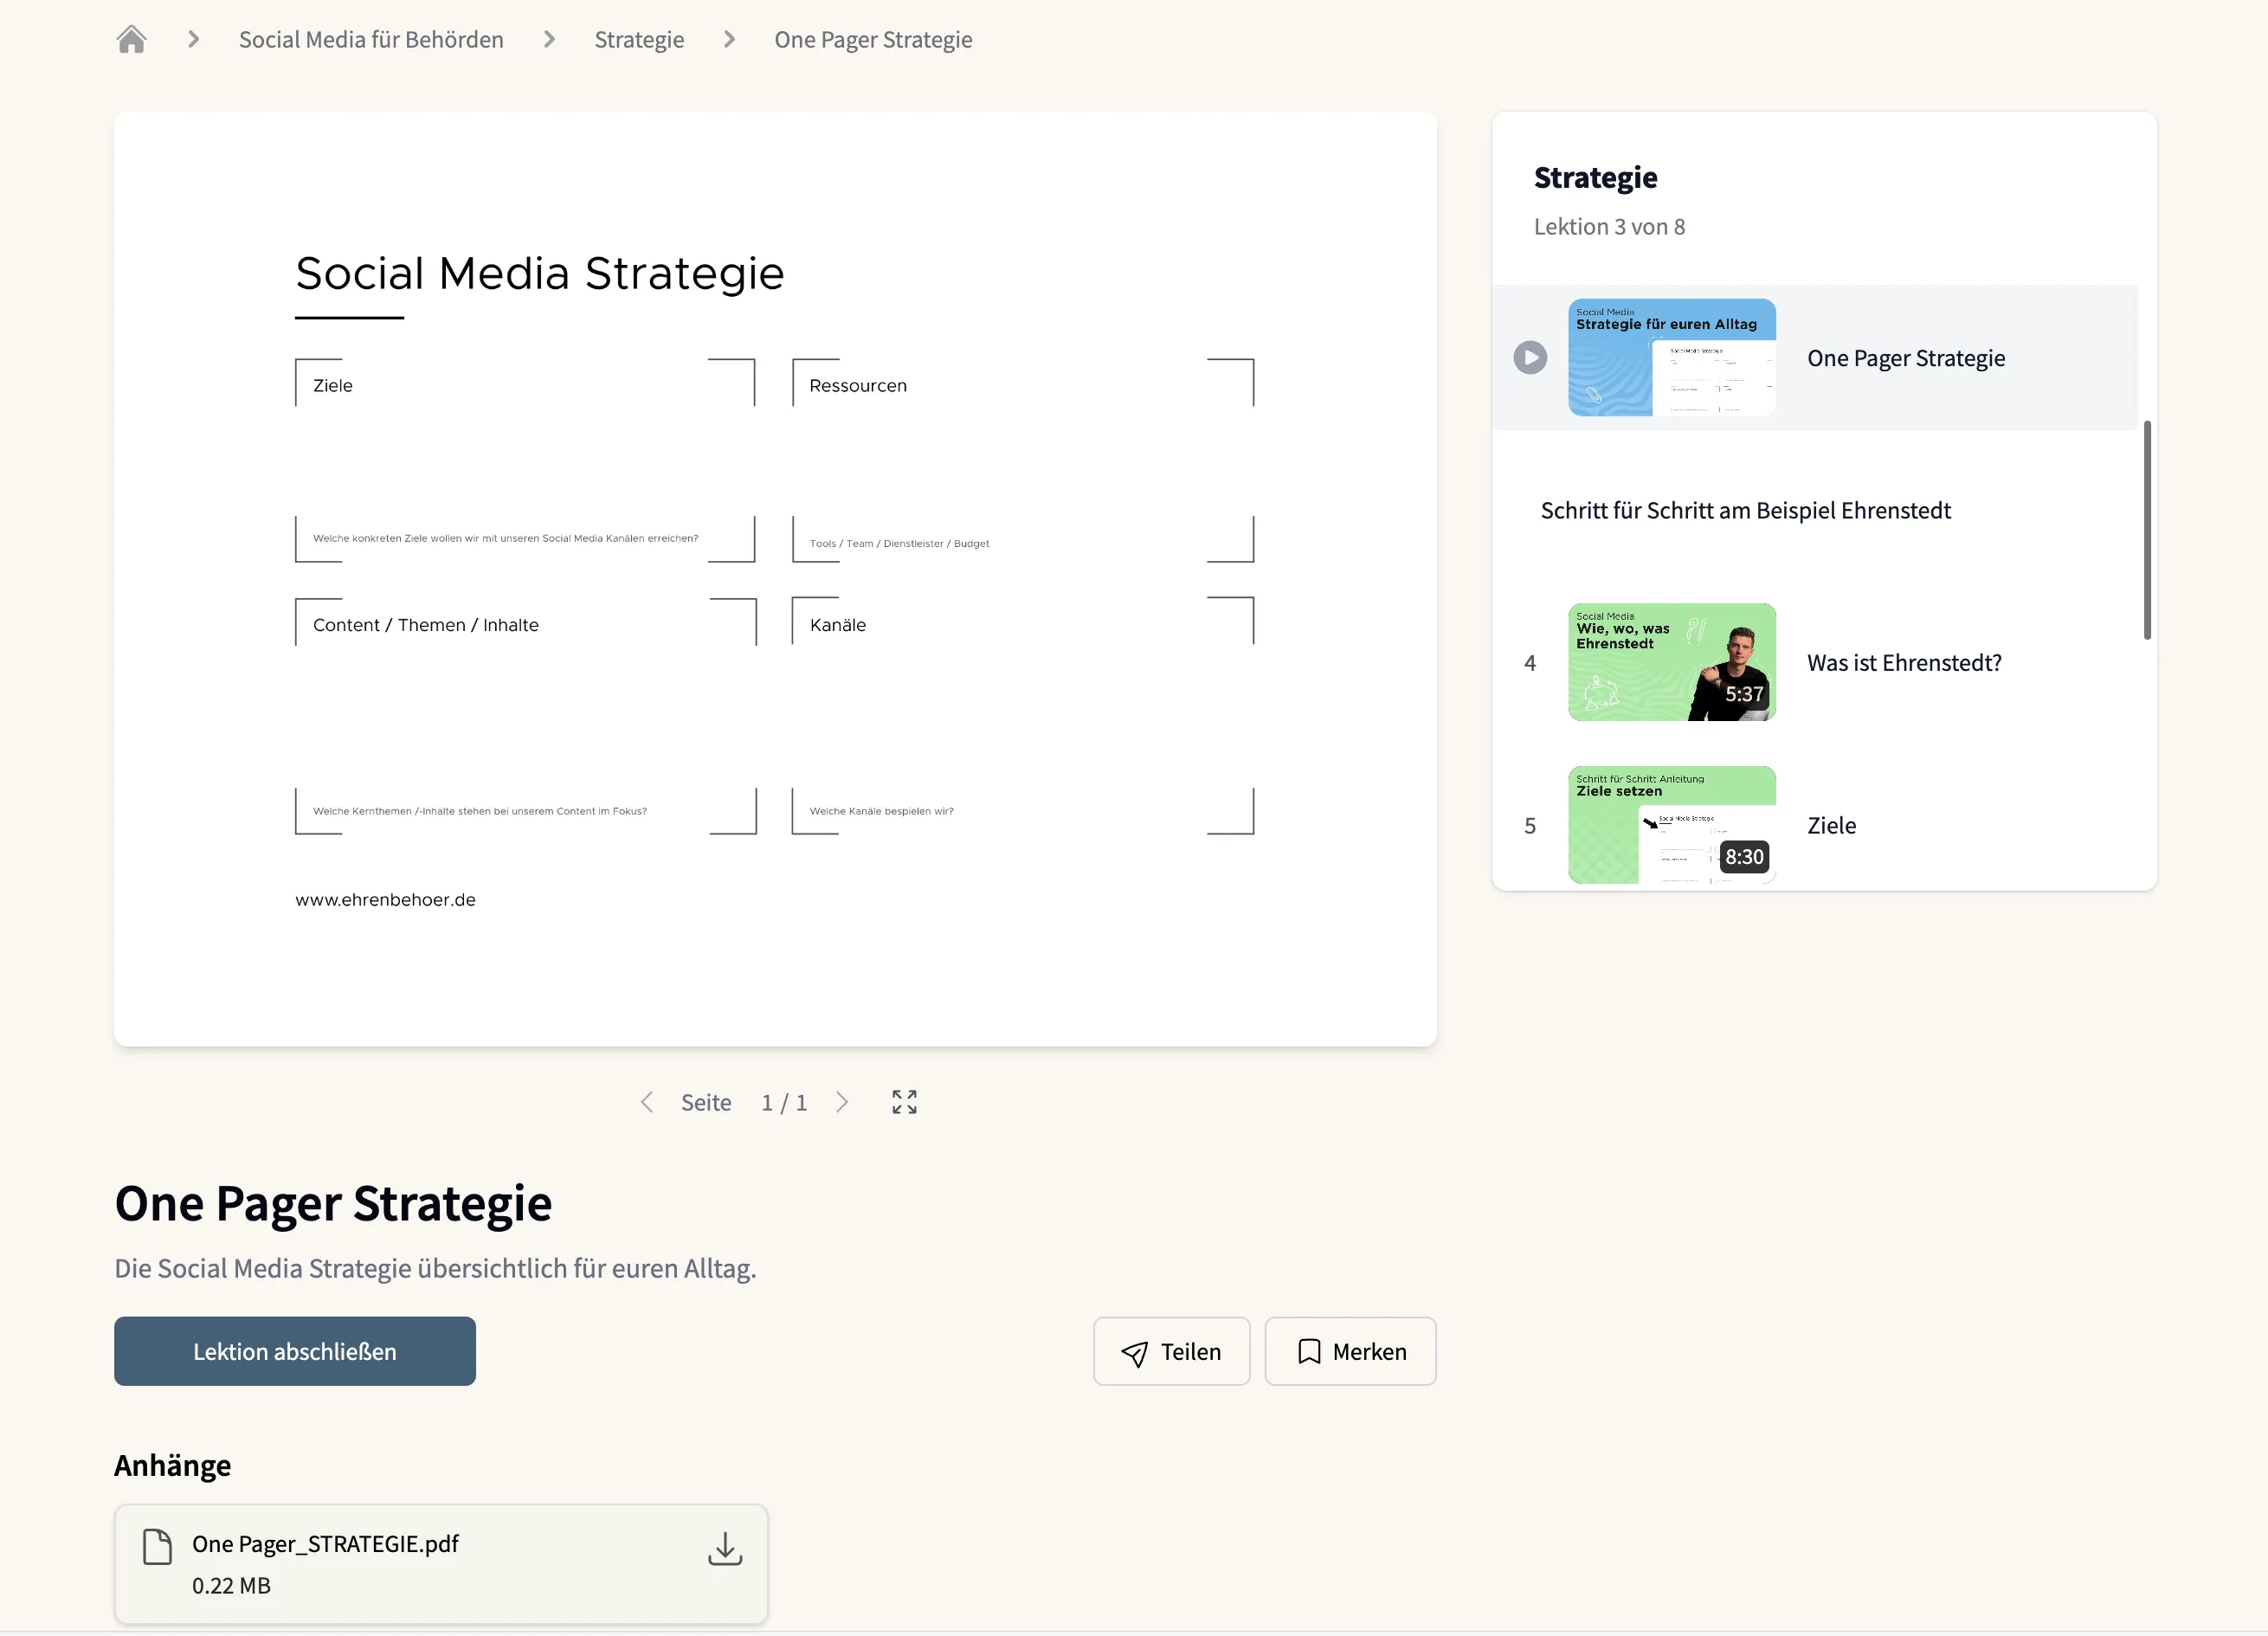2268x1636 pixels.
Task: Open Social Media für Behörden breadcrumb
Action: [371, 40]
